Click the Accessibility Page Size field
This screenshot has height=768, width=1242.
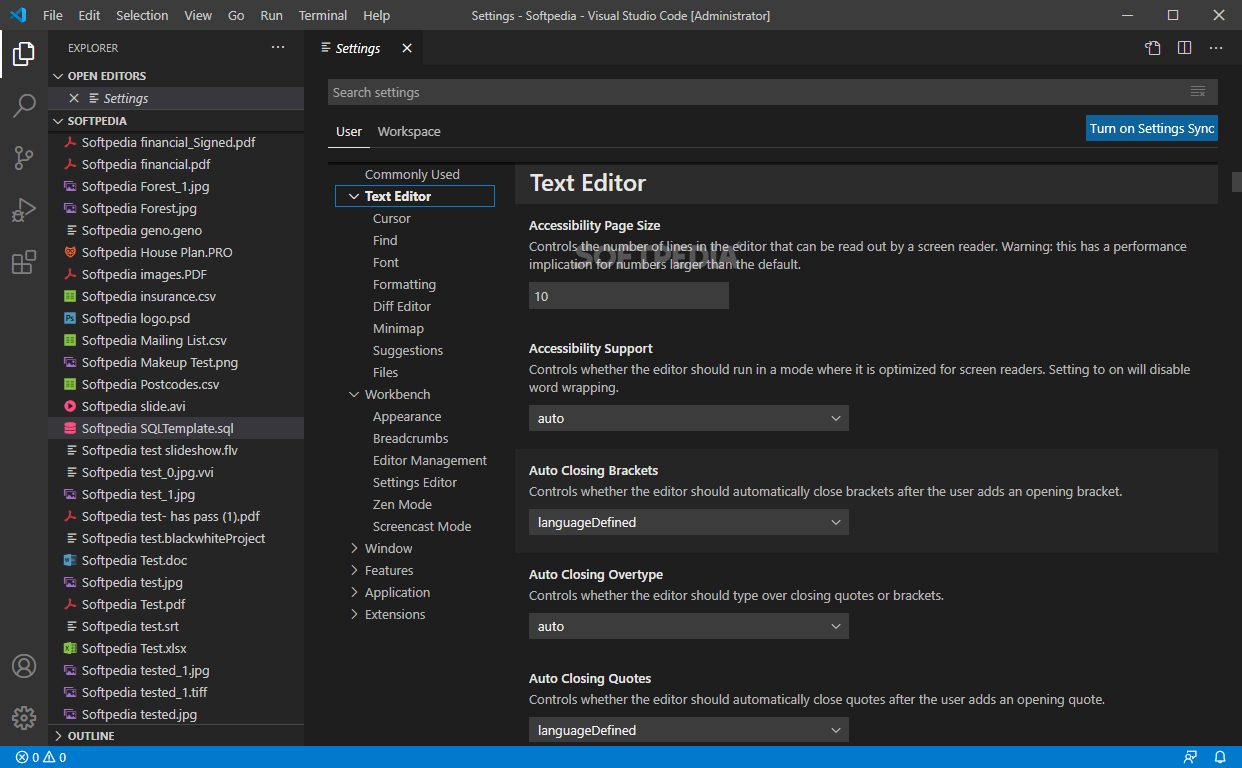click(629, 296)
